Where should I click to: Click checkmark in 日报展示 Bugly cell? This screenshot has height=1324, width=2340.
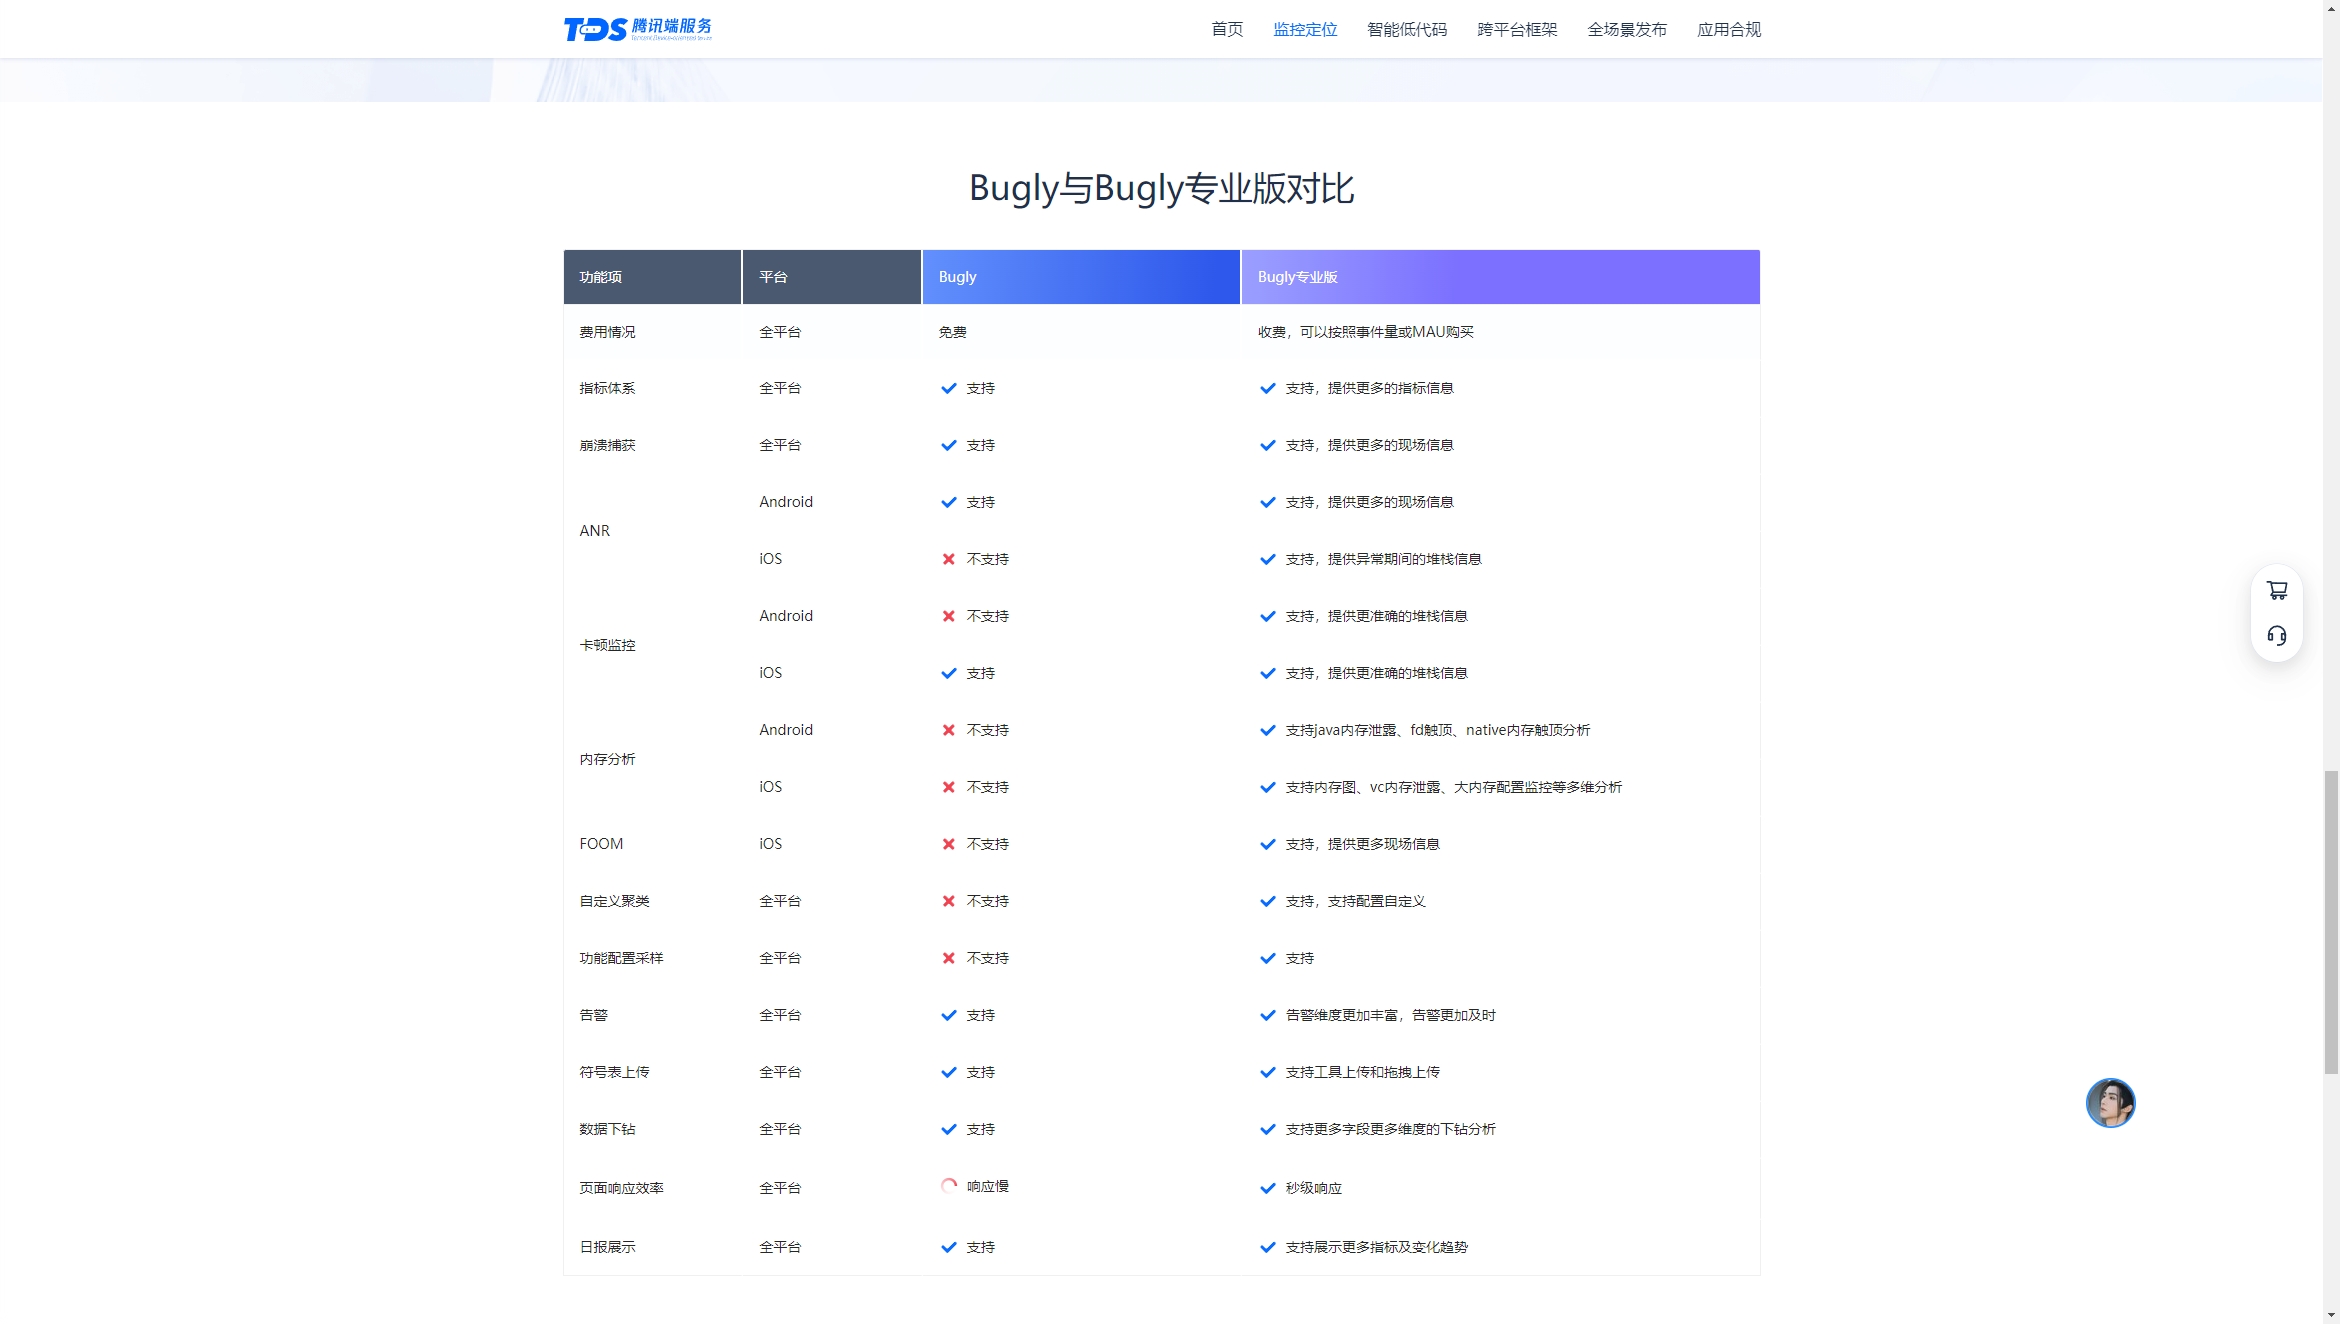pos(949,1247)
